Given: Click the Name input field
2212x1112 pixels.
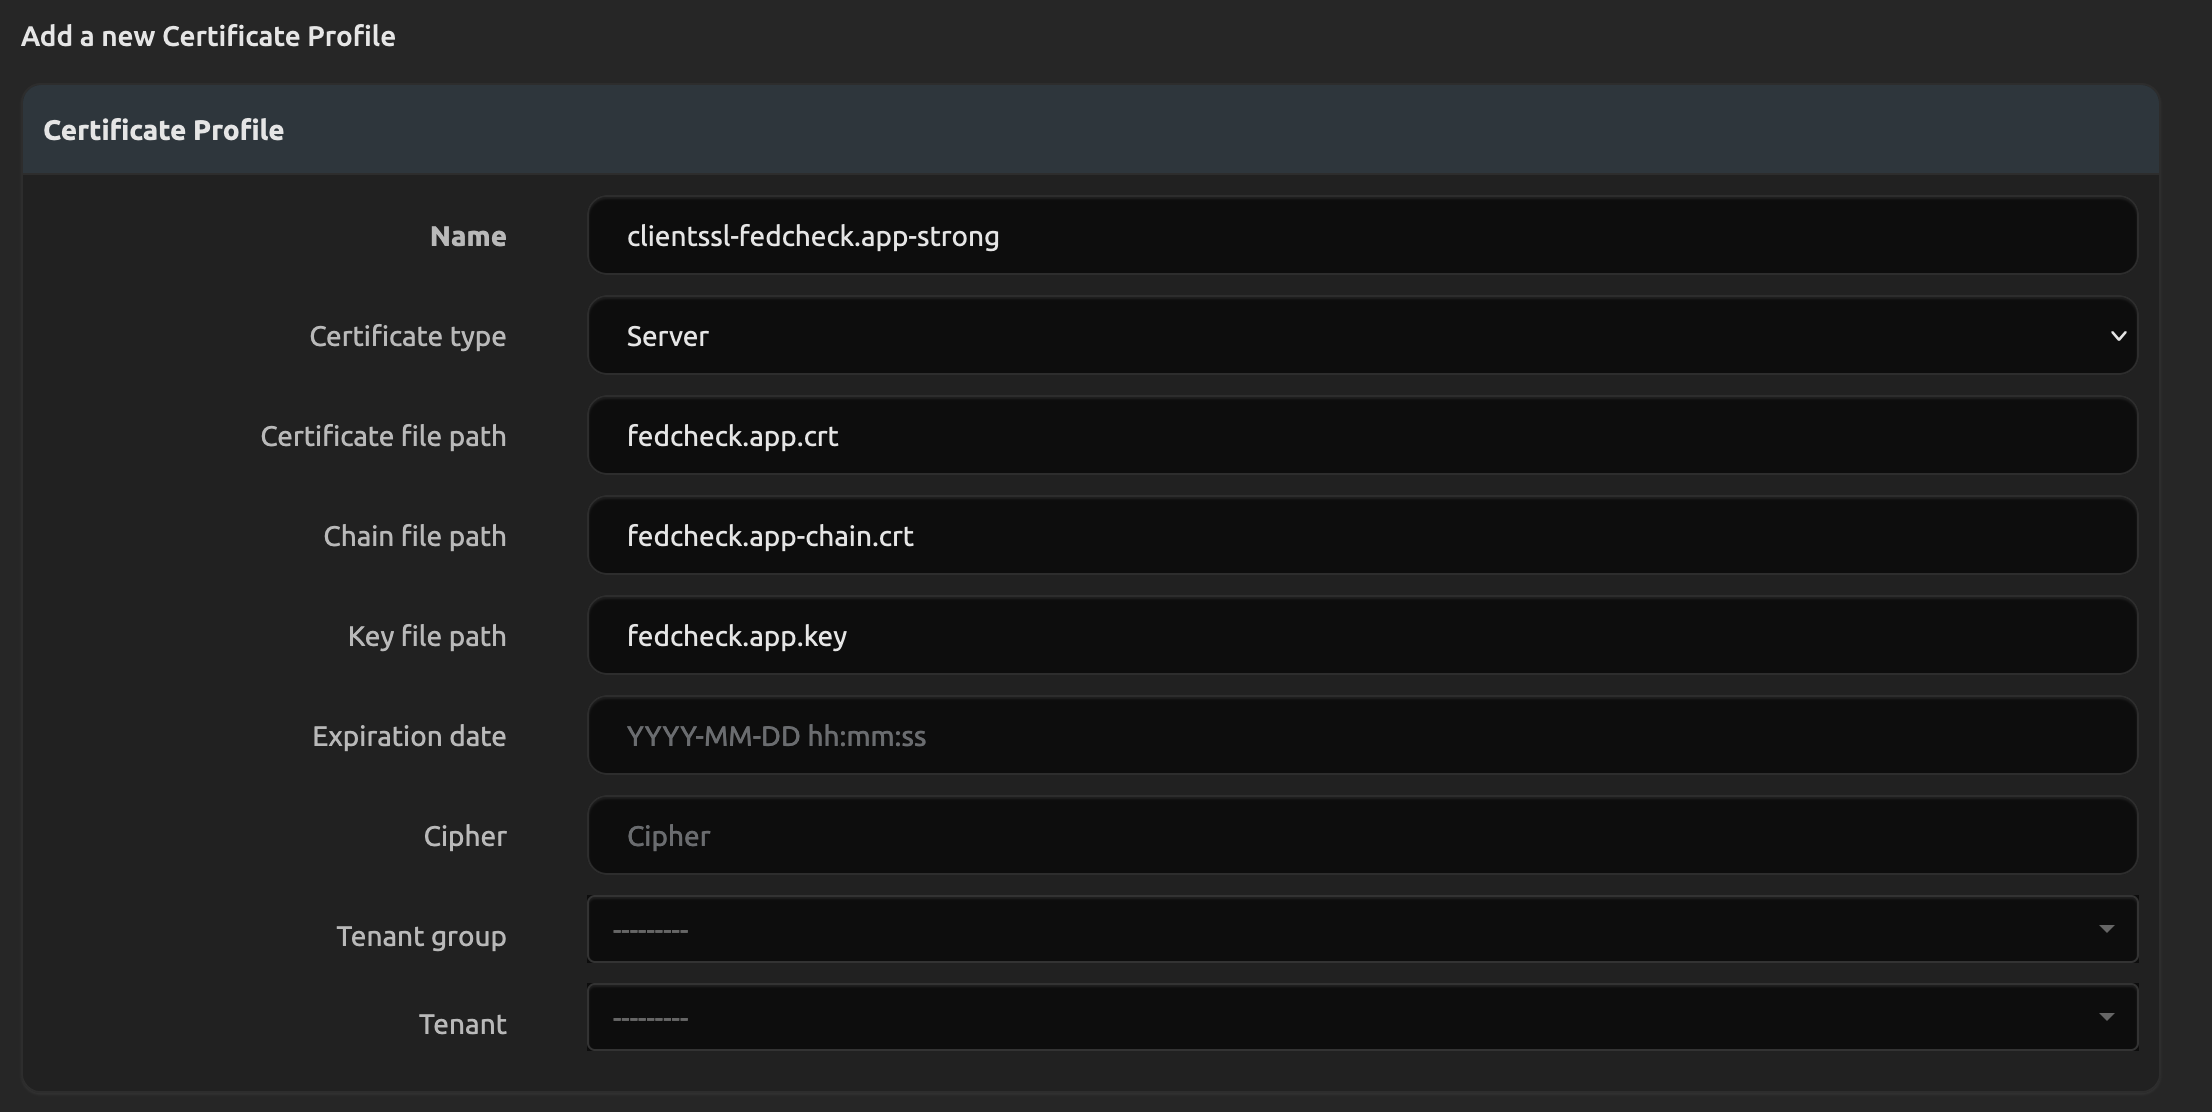Looking at the screenshot, I should point(1362,236).
